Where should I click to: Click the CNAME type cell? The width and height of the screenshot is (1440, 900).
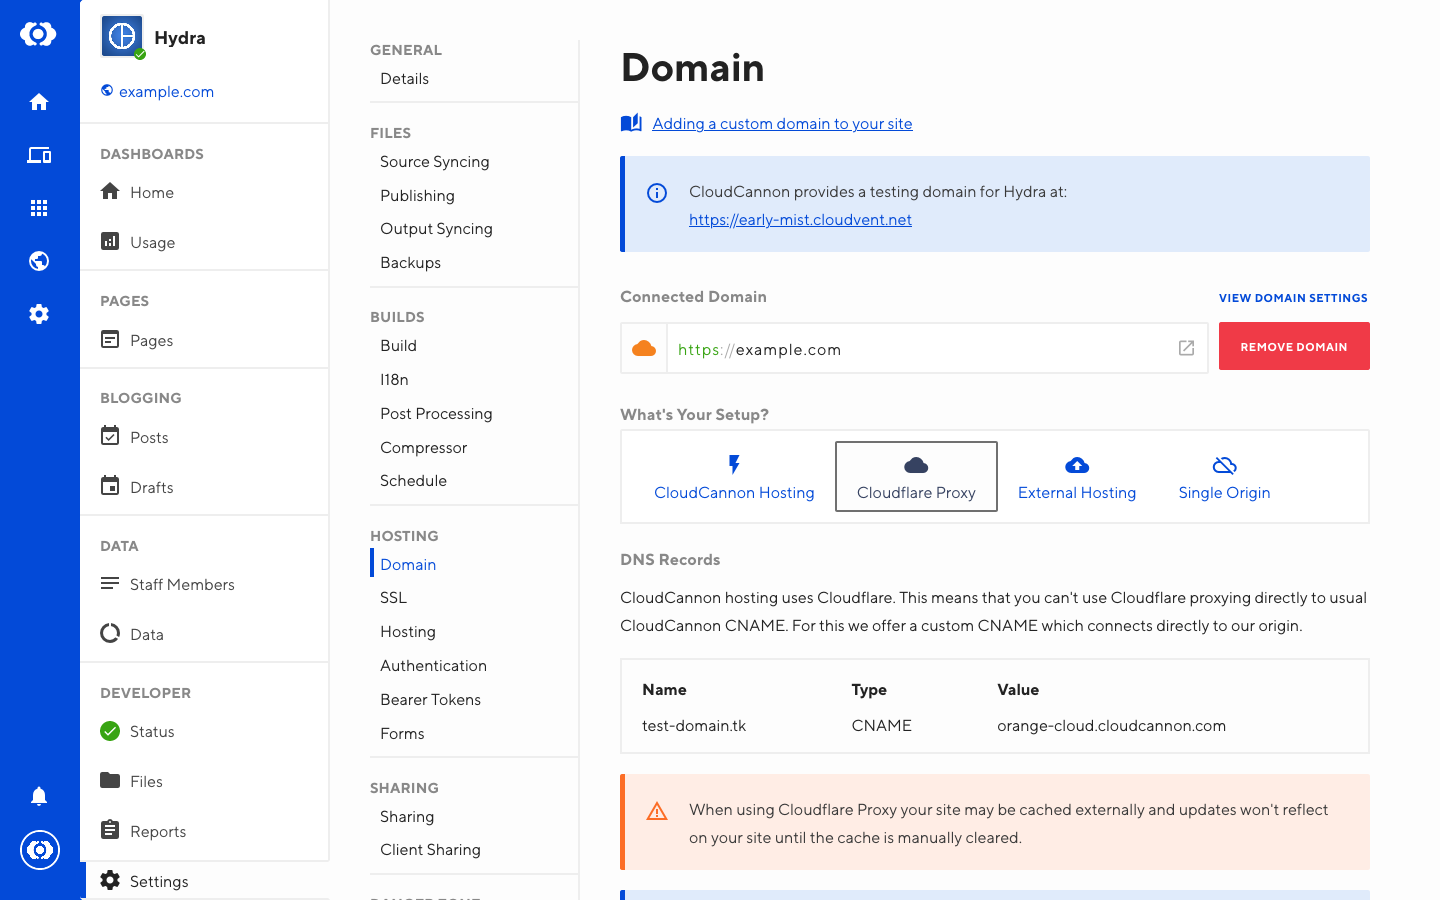point(881,726)
